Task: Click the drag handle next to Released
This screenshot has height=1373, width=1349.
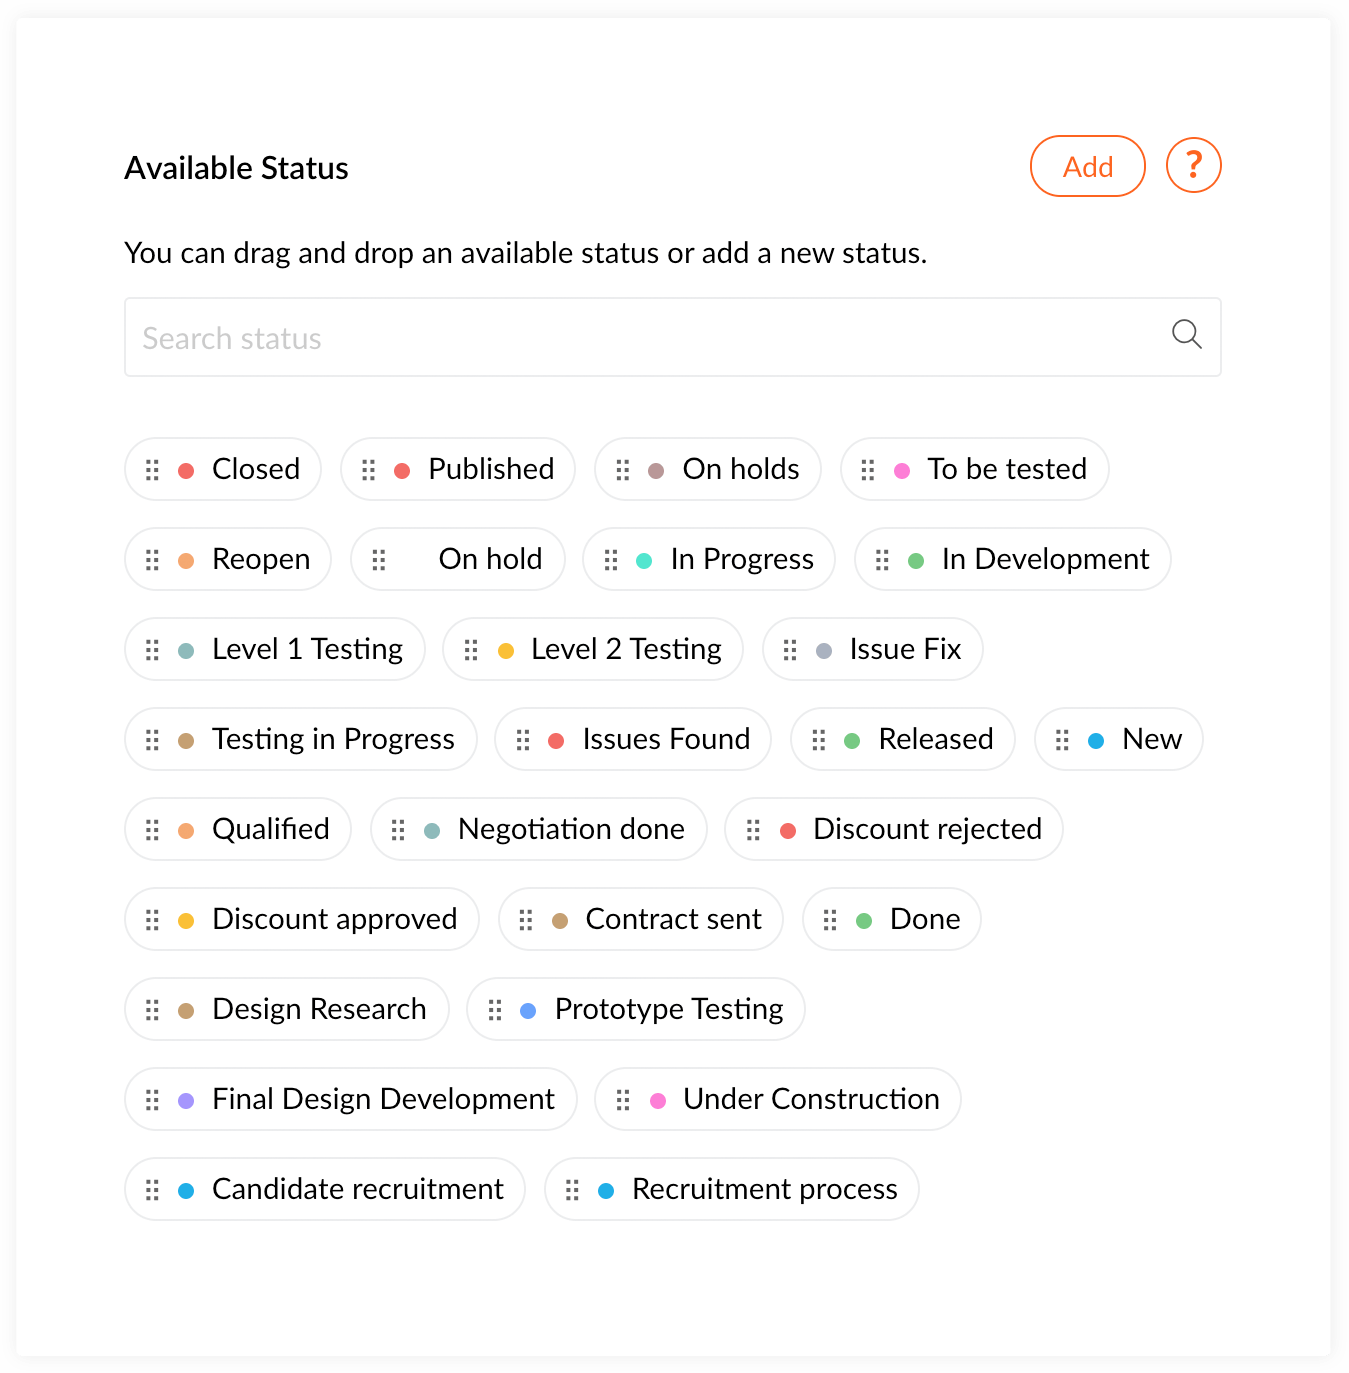Action: point(818,740)
